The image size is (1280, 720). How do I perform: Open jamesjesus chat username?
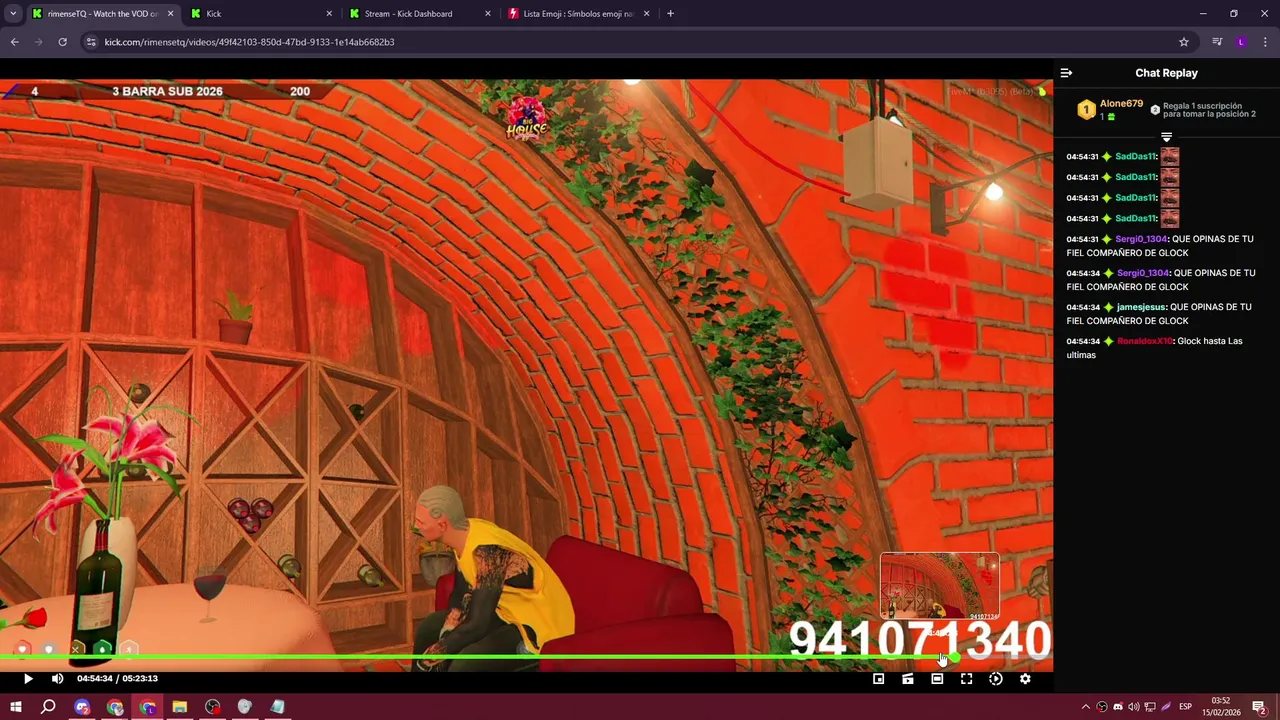tap(1141, 307)
